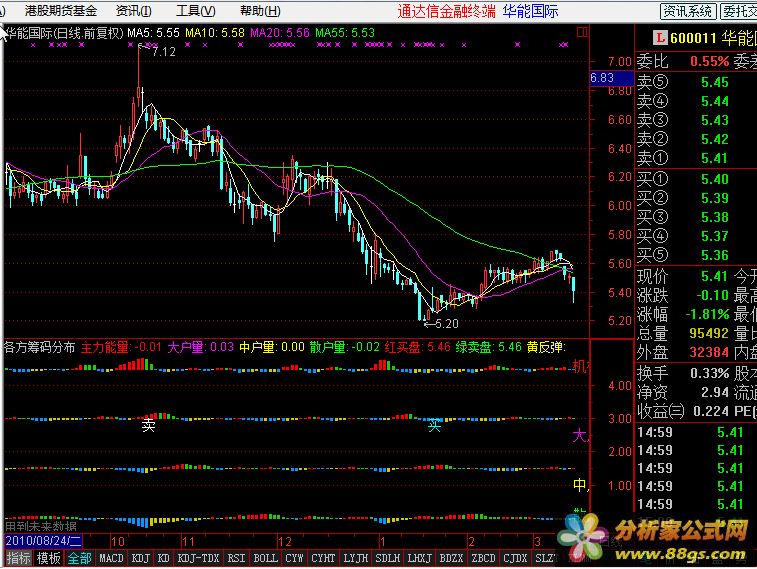
Task: Switch to the KDJ indicator
Action: [140, 558]
